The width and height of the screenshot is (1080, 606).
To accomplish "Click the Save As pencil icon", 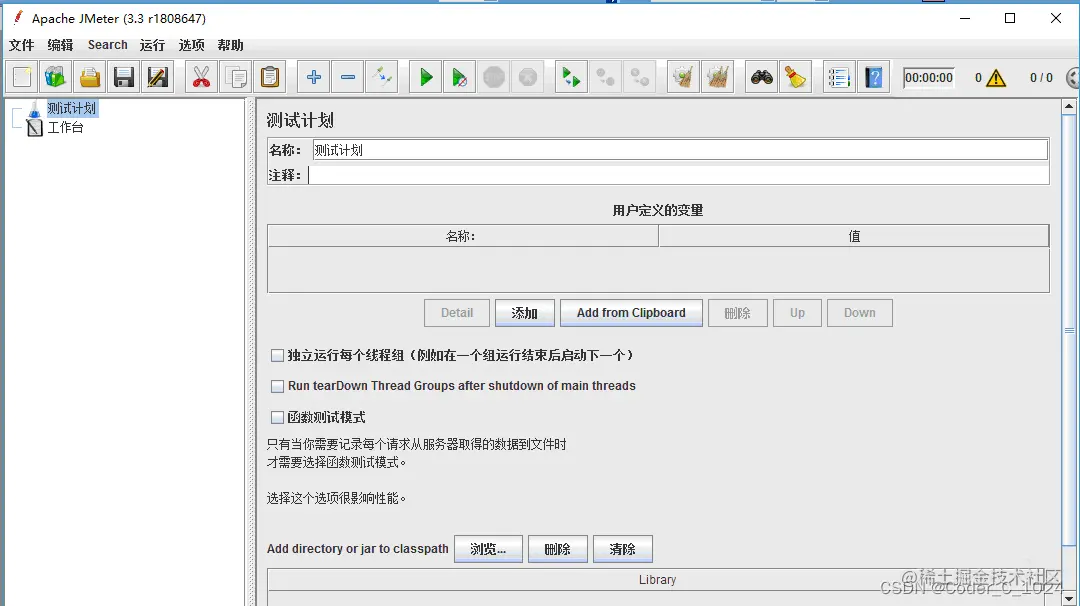I will [157, 77].
